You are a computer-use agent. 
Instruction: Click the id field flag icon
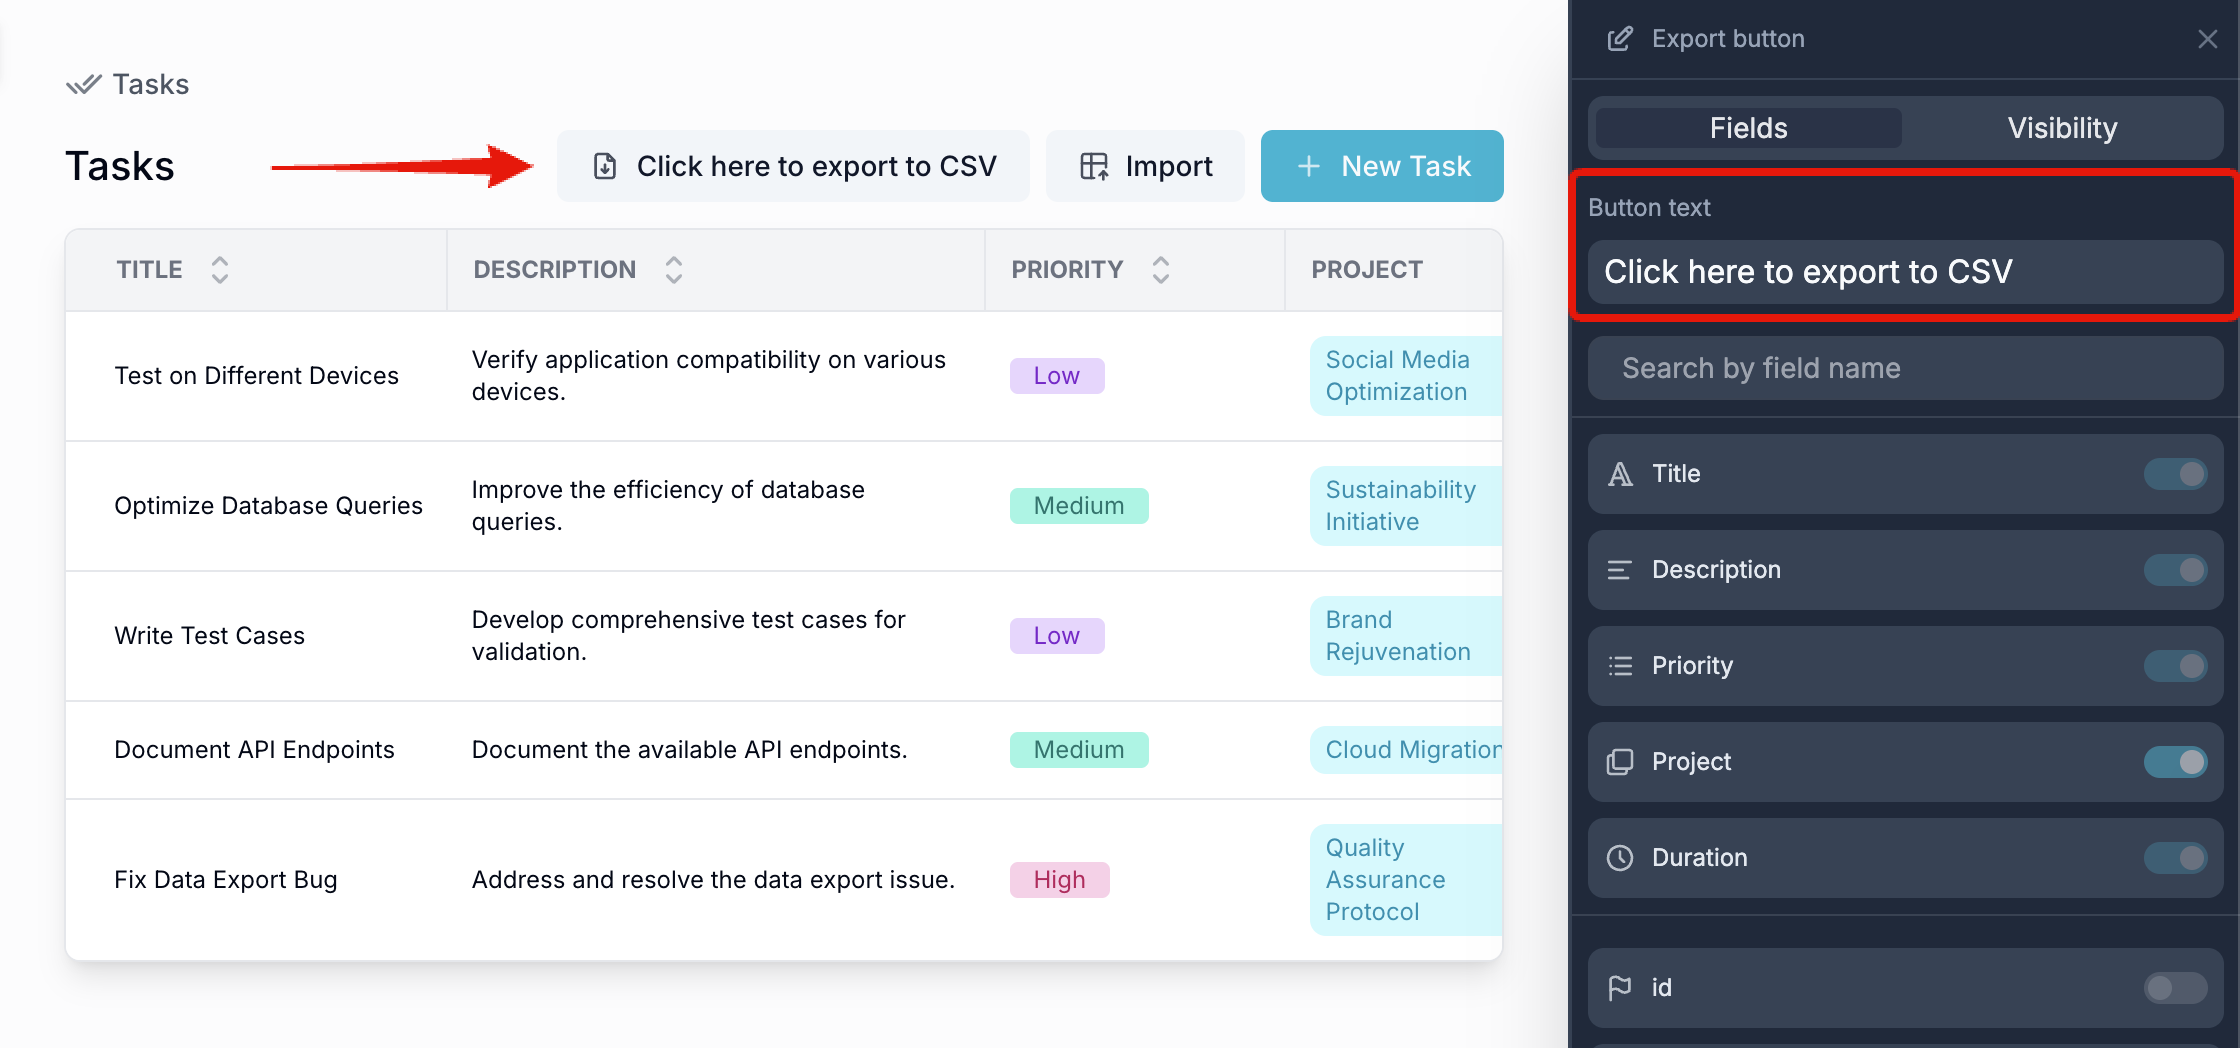point(1620,988)
